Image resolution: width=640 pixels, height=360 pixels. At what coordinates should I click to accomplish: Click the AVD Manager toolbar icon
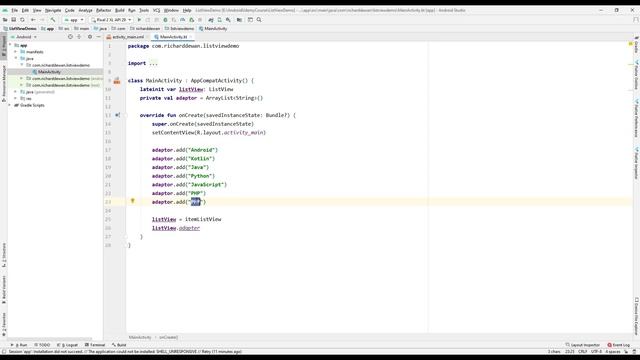pyautogui.click(x=220, y=20)
